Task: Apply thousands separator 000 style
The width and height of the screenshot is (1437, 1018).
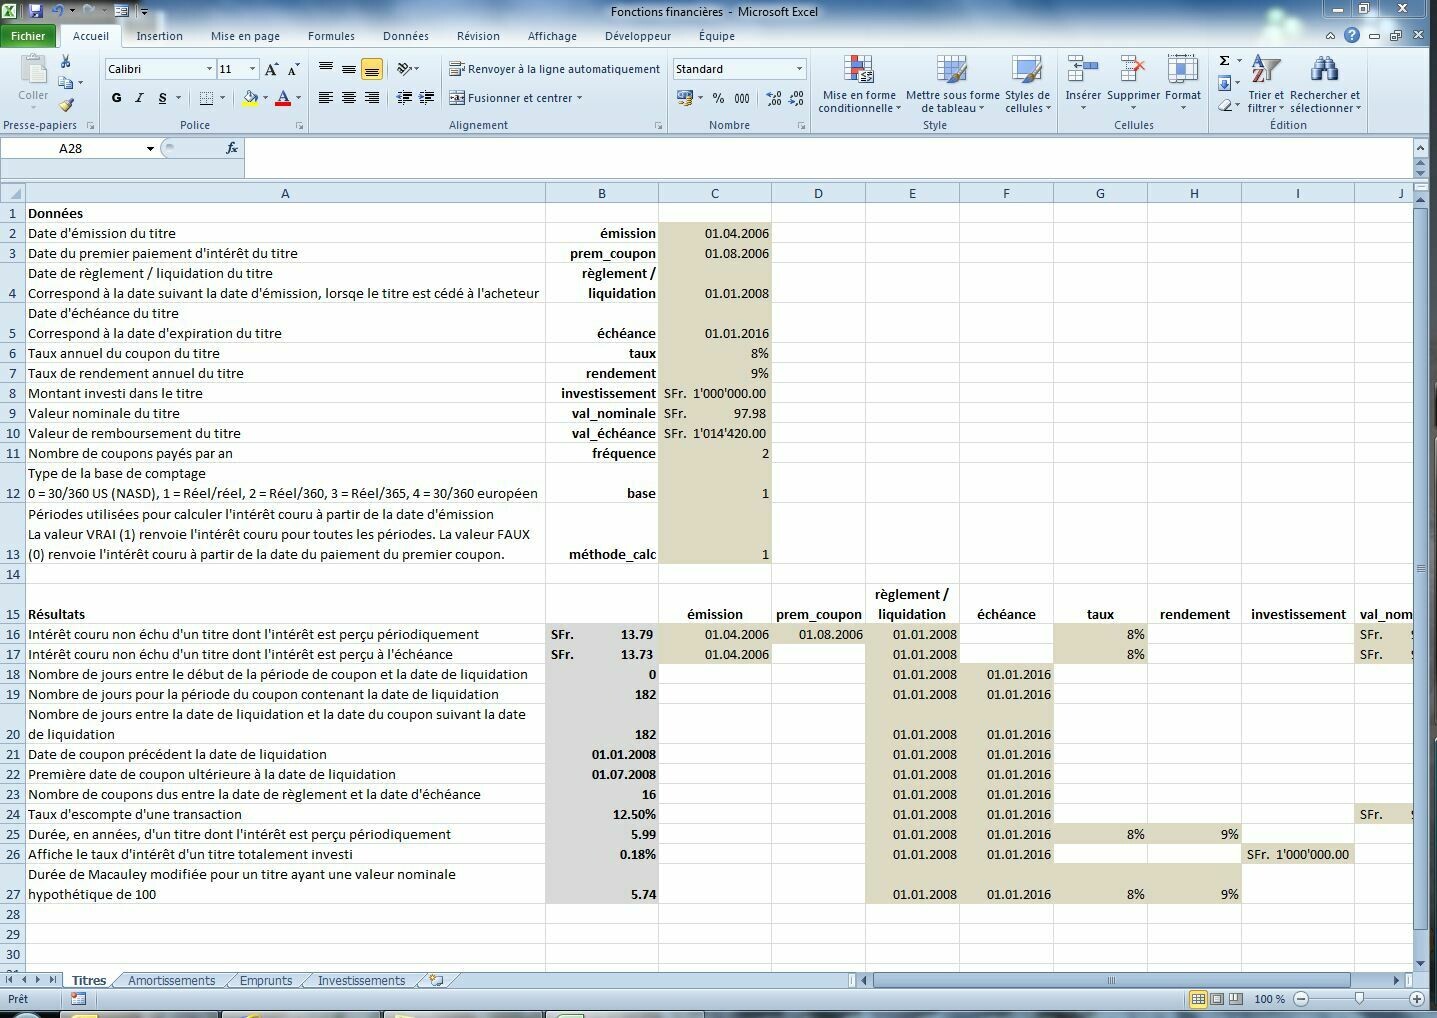Action: [742, 98]
